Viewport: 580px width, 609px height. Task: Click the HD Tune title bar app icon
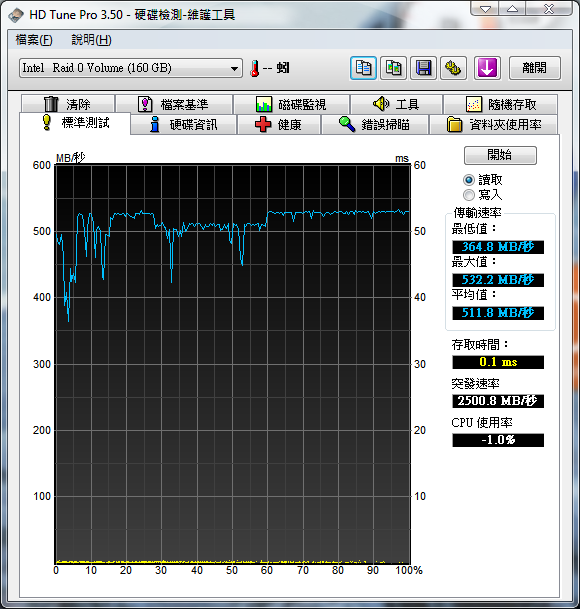(16, 15)
